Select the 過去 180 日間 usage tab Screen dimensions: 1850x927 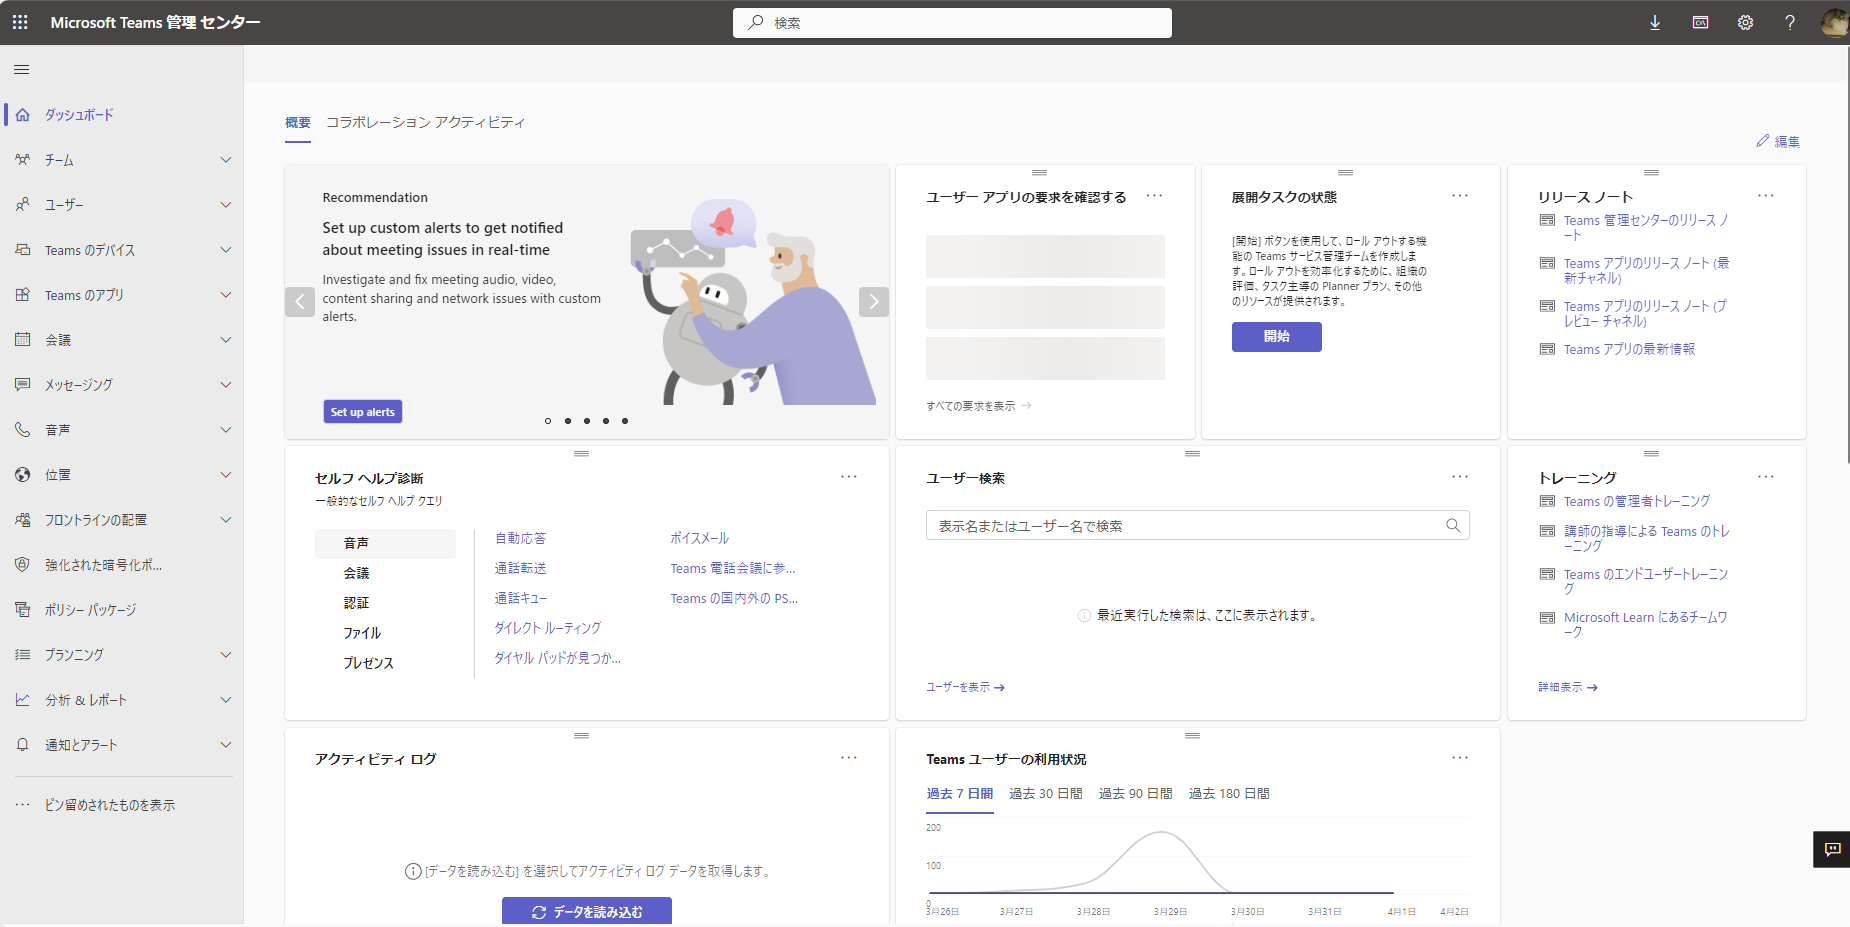pos(1229,794)
